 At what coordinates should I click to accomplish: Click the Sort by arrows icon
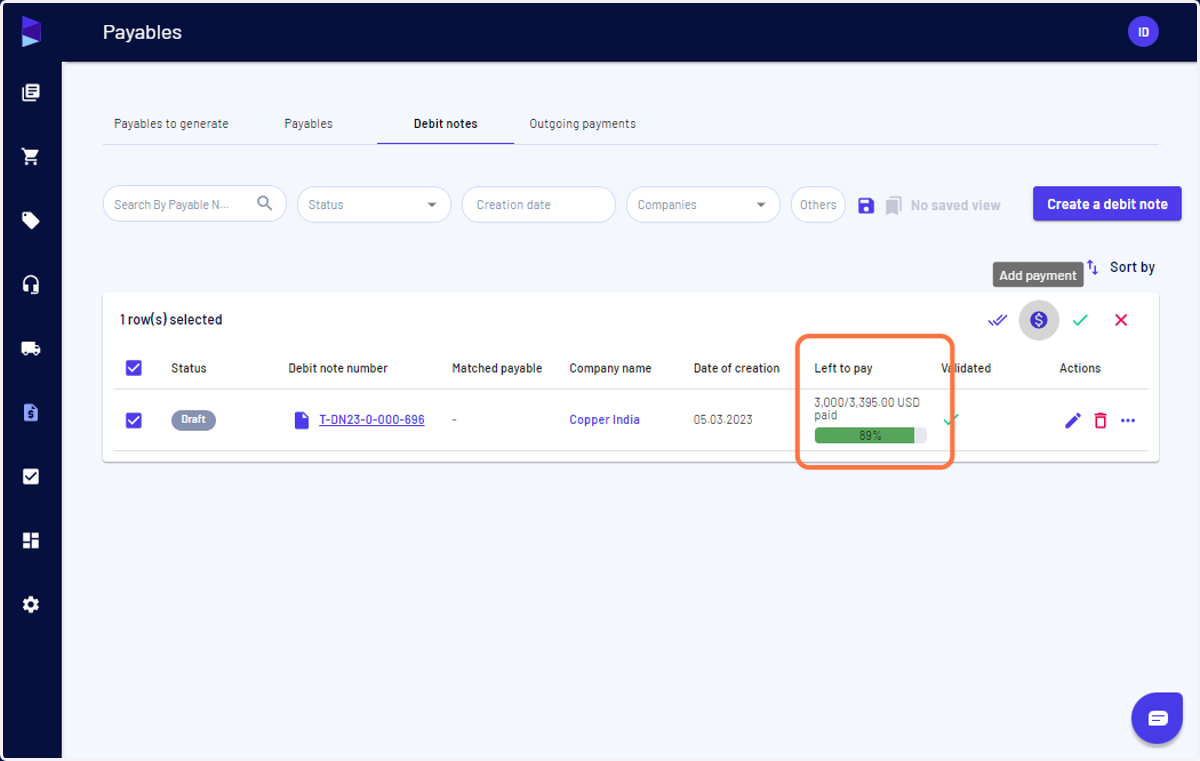pos(1092,267)
